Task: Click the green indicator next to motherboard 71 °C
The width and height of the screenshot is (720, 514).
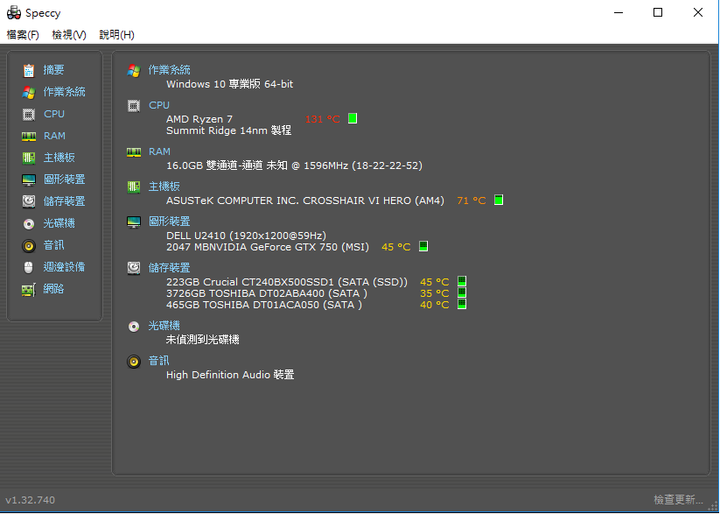Action: [498, 200]
